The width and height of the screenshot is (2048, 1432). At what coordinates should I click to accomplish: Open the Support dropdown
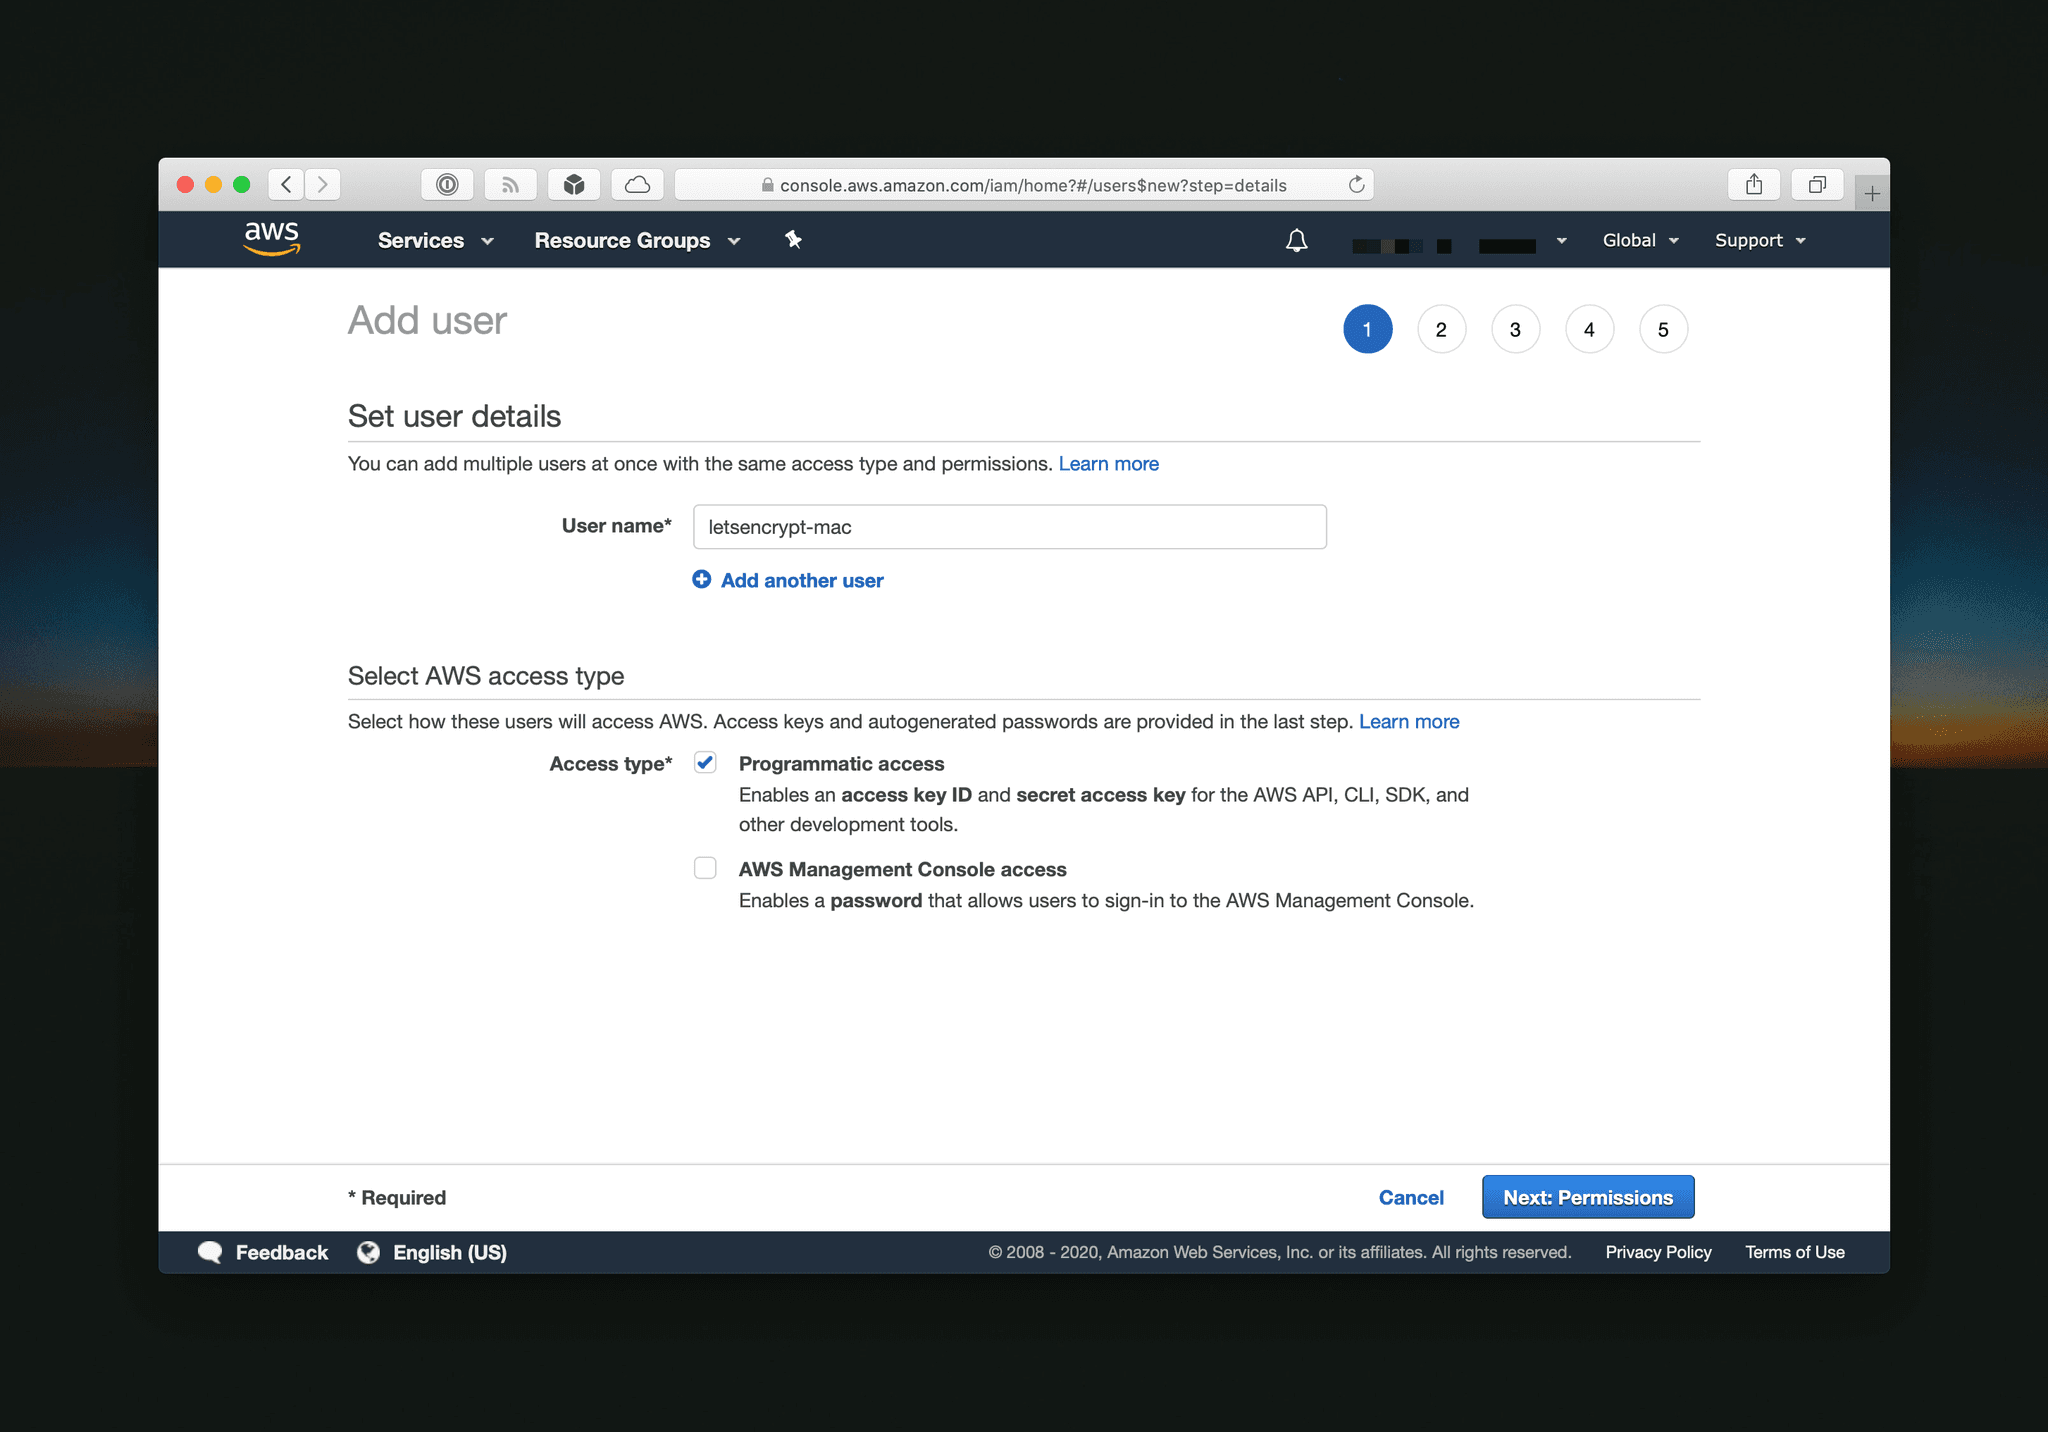coord(1758,240)
